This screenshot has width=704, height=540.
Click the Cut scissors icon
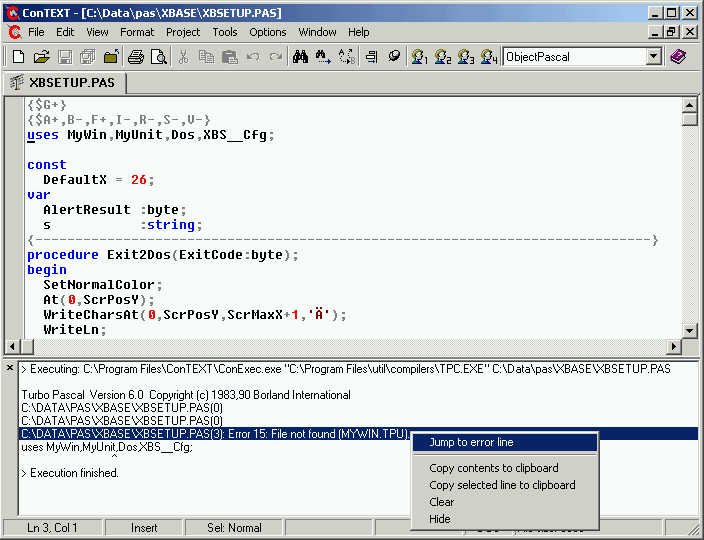183,57
